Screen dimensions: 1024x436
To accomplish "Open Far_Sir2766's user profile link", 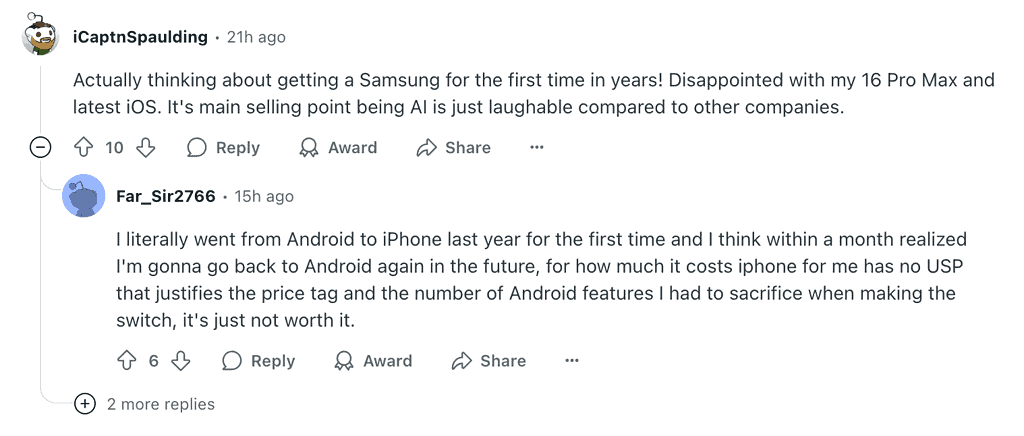I will [166, 196].
